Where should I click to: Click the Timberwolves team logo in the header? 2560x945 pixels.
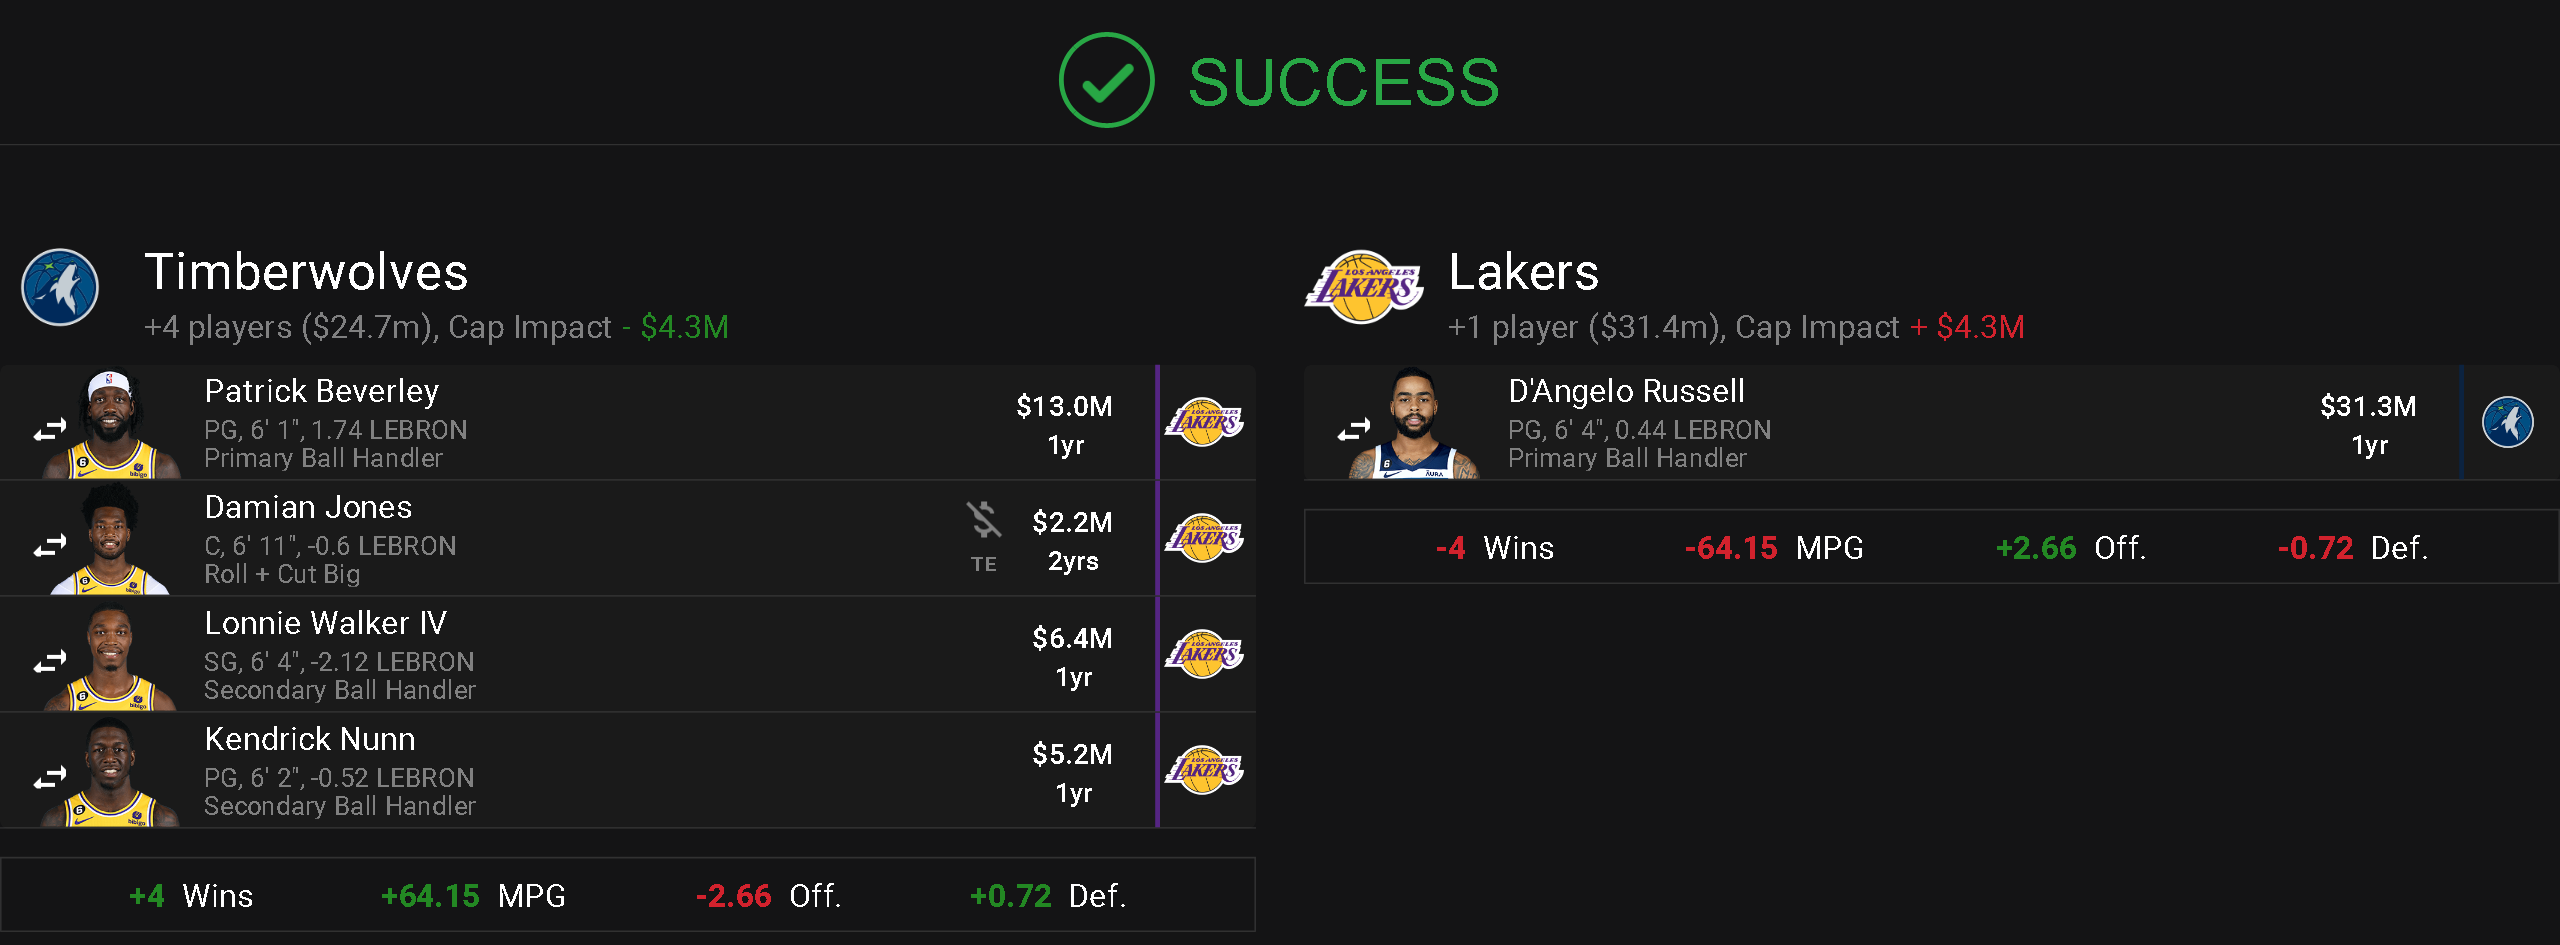coord(60,287)
